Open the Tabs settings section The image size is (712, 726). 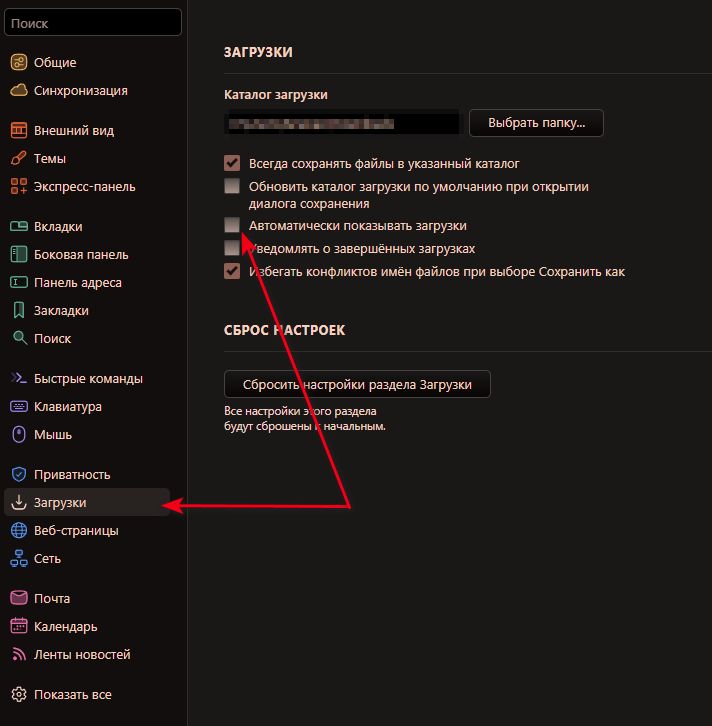(x=58, y=227)
